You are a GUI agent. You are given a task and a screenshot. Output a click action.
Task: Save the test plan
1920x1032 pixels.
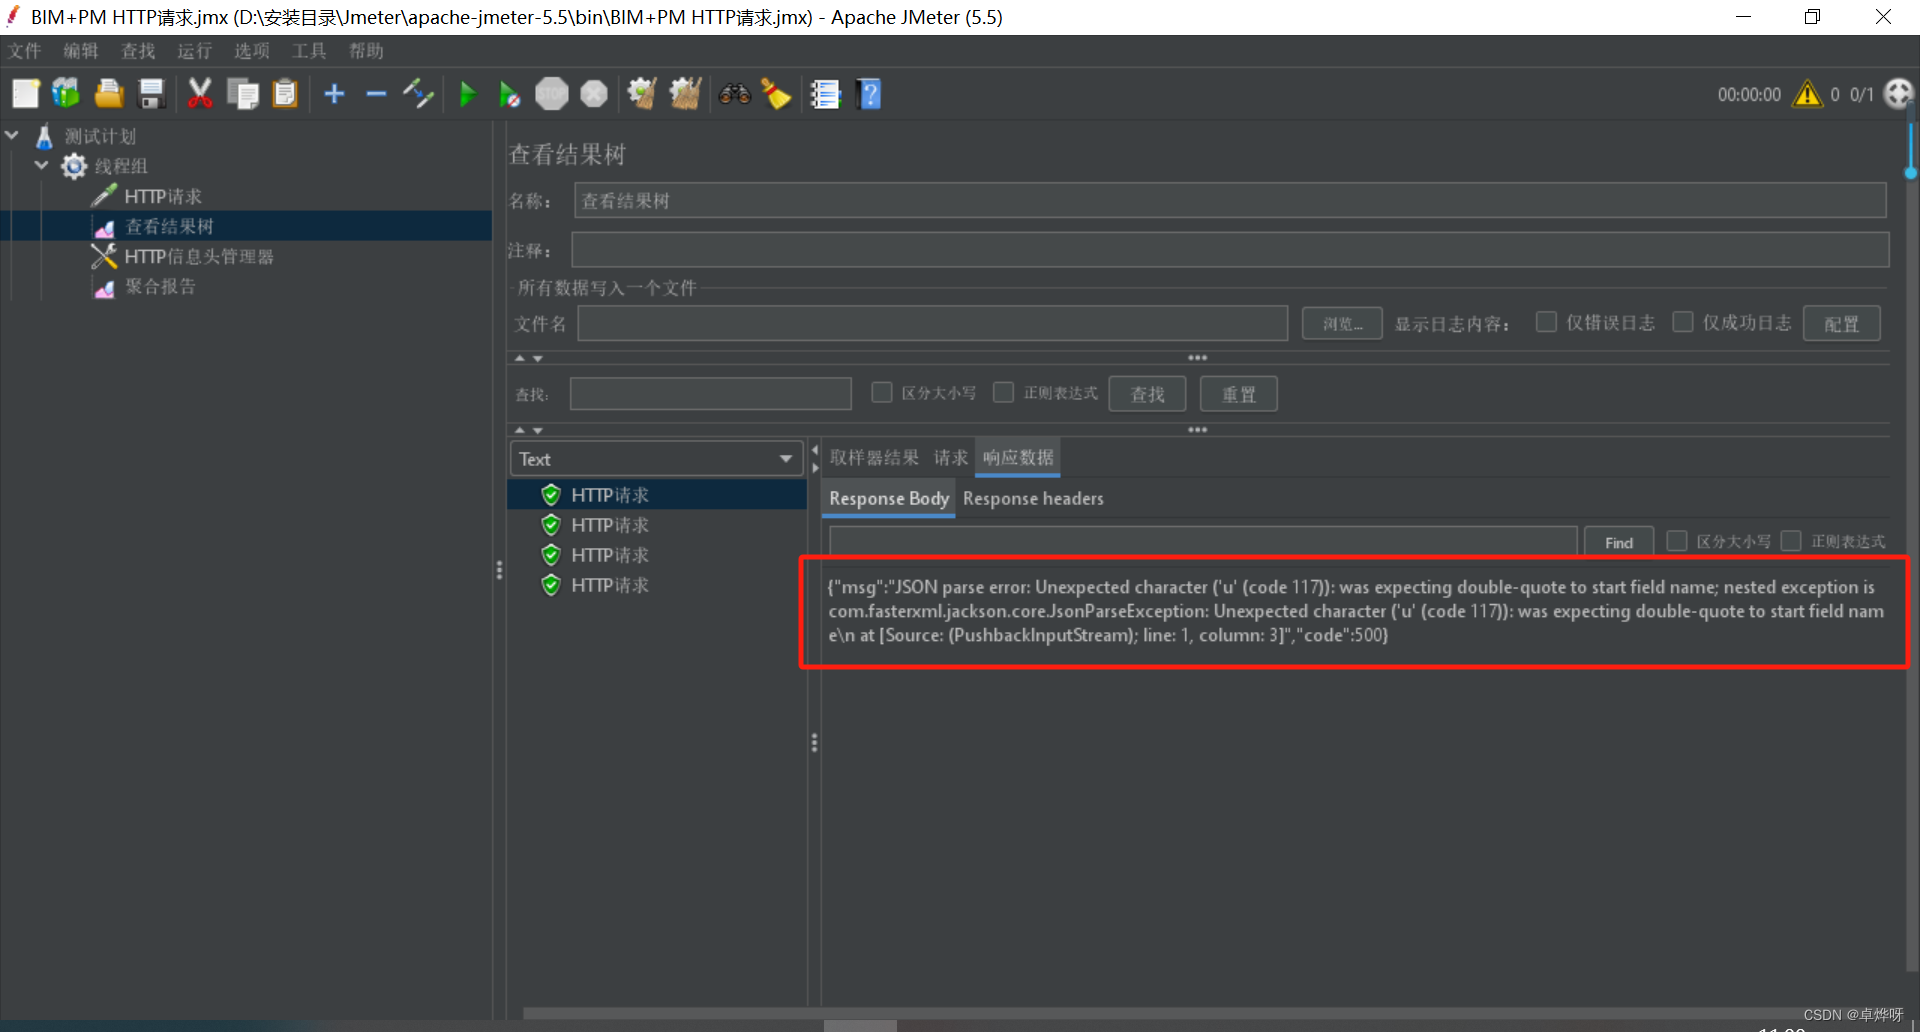150,93
